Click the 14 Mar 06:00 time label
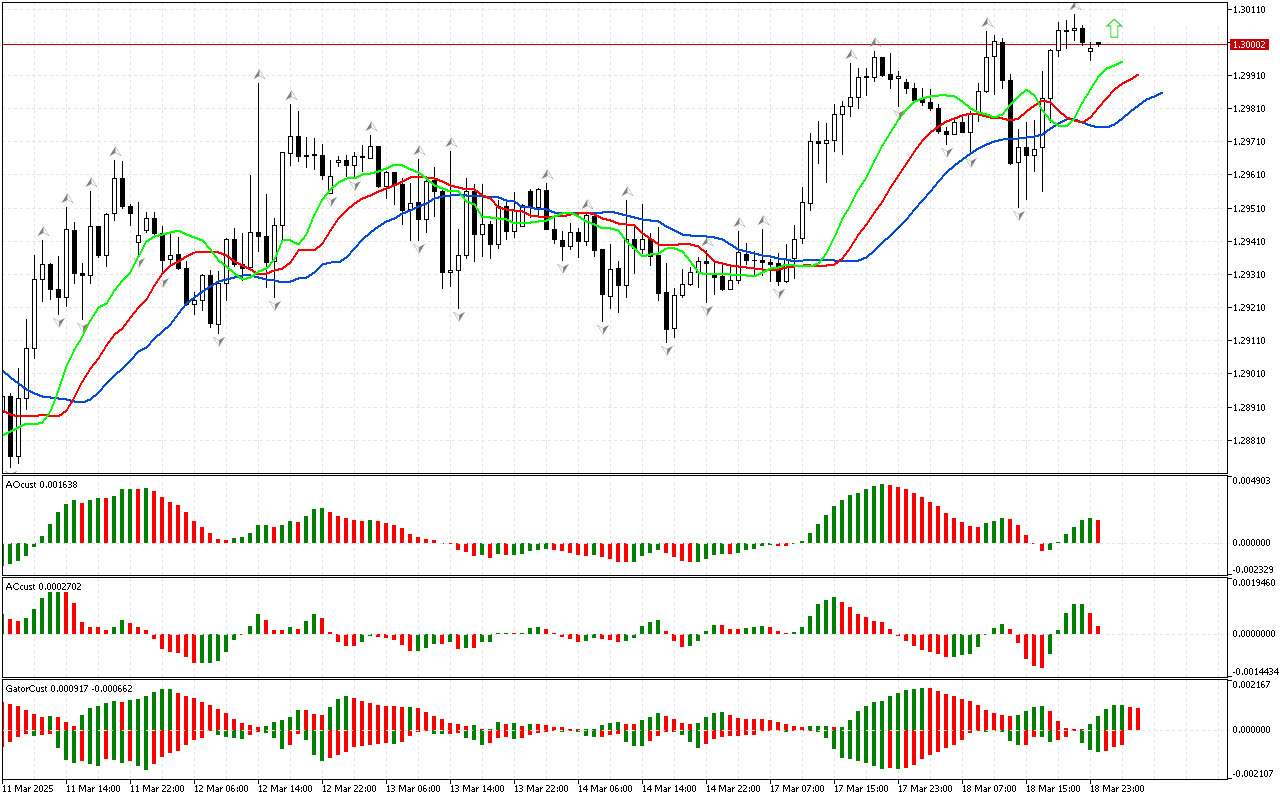The height and width of the screenshot is (800, 1280). pyautogui.click(x=605, y=788)
